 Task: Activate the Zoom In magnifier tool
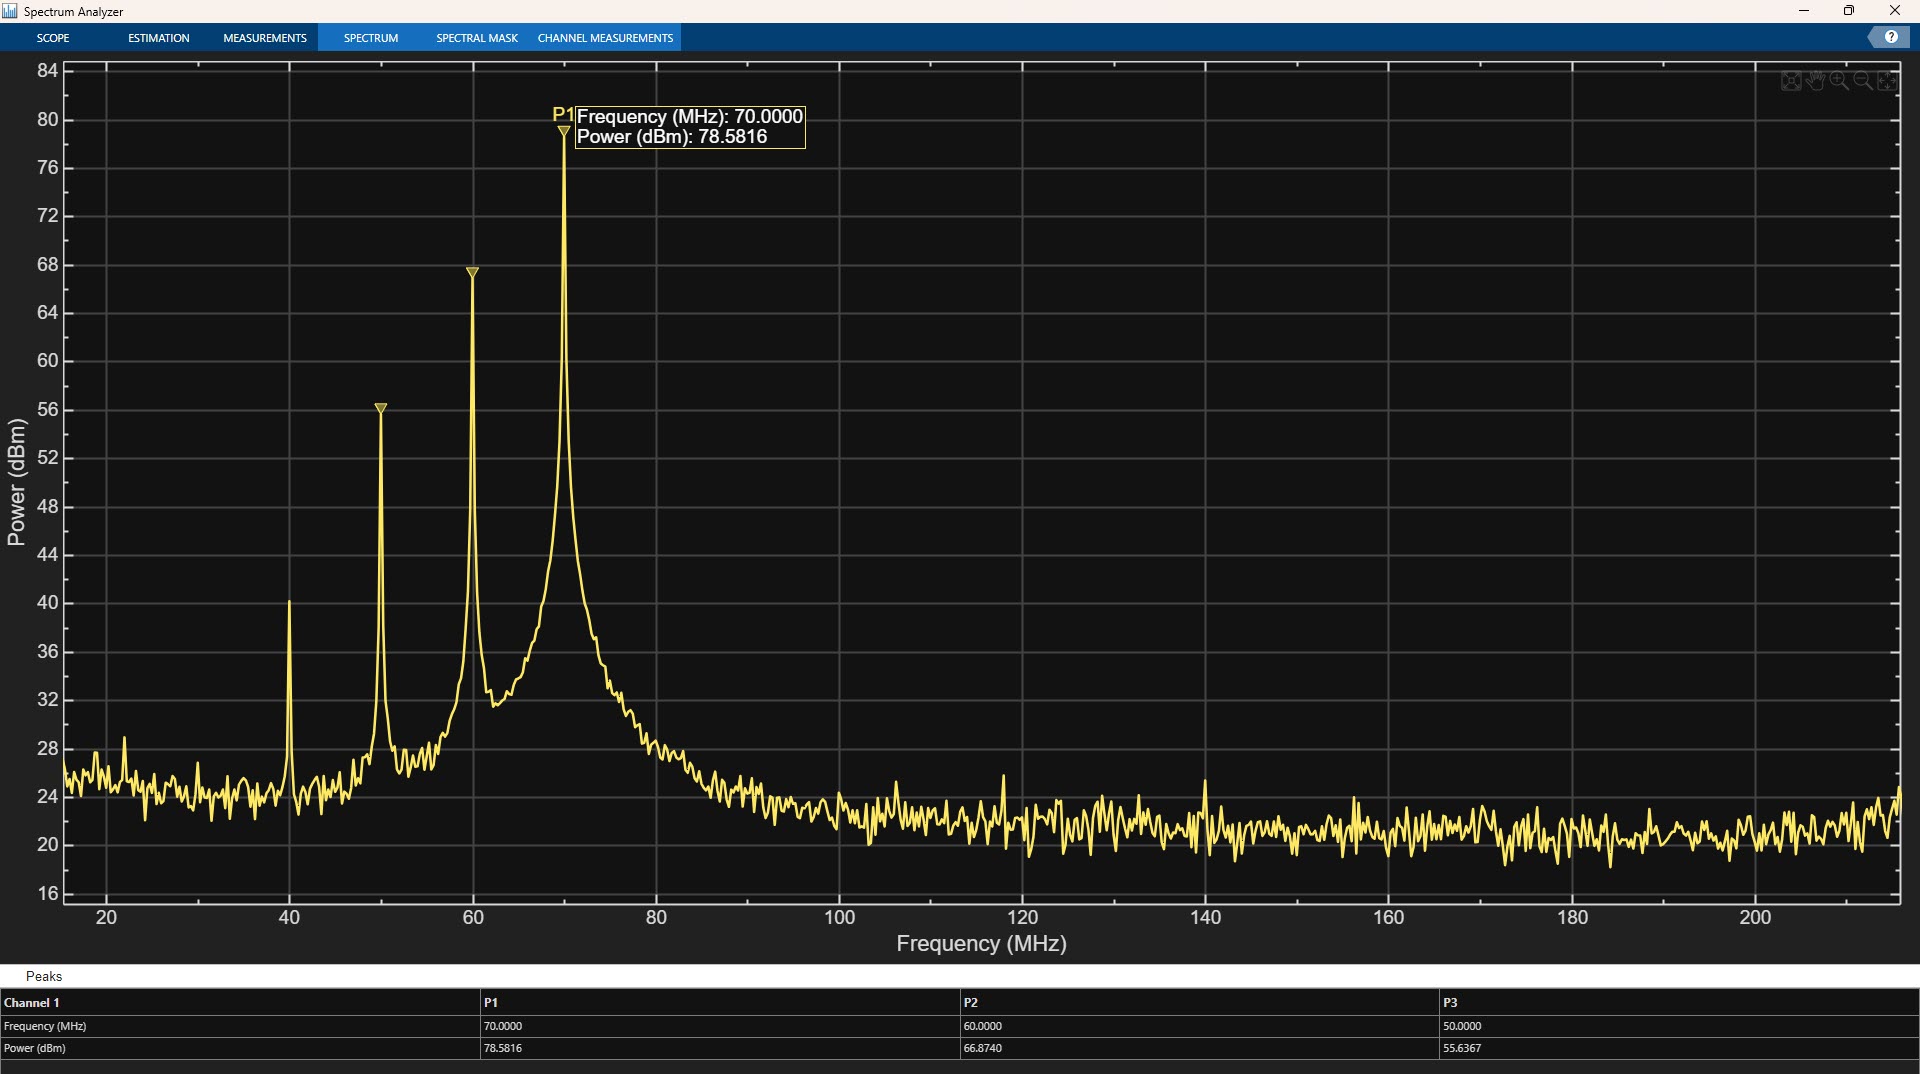[x=1839, y=81]
